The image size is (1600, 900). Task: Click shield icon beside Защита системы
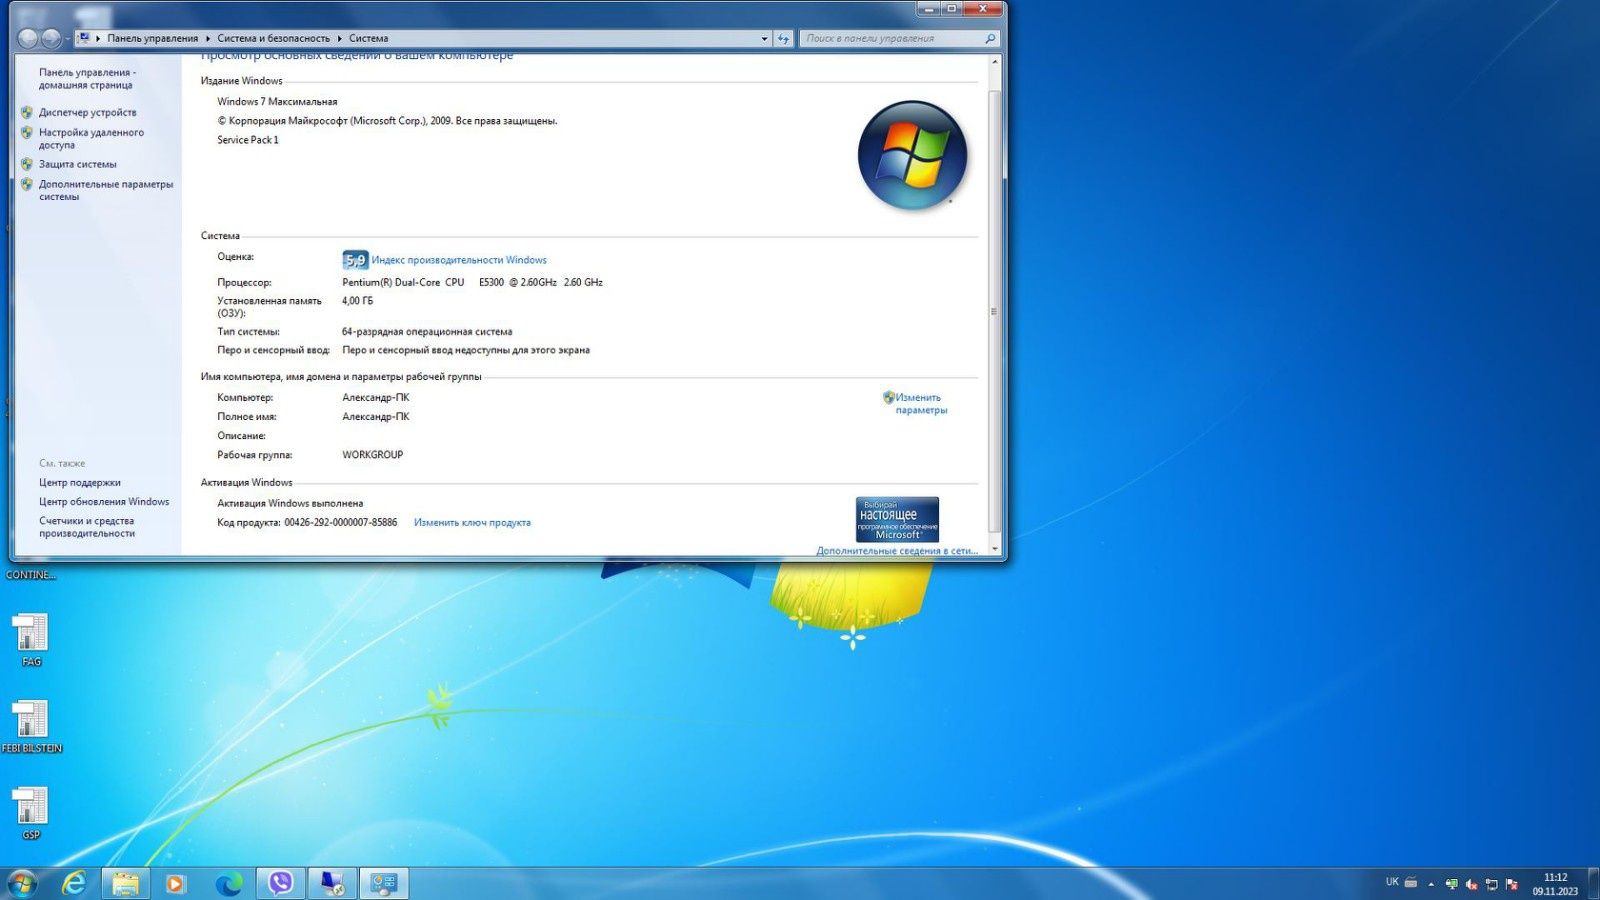(x=27, y=164)
